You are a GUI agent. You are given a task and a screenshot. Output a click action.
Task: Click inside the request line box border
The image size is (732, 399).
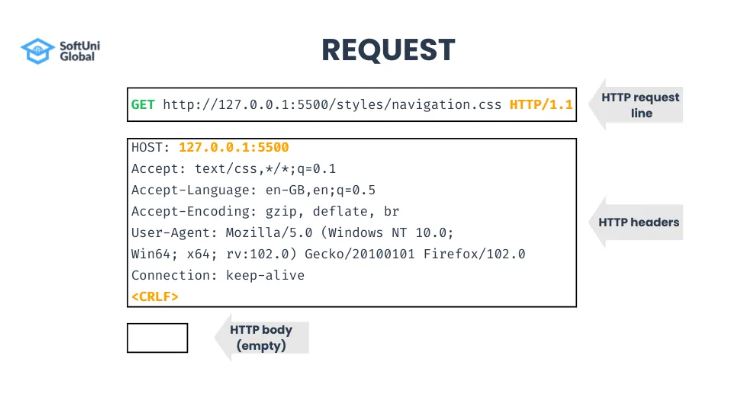pos(352,105)
